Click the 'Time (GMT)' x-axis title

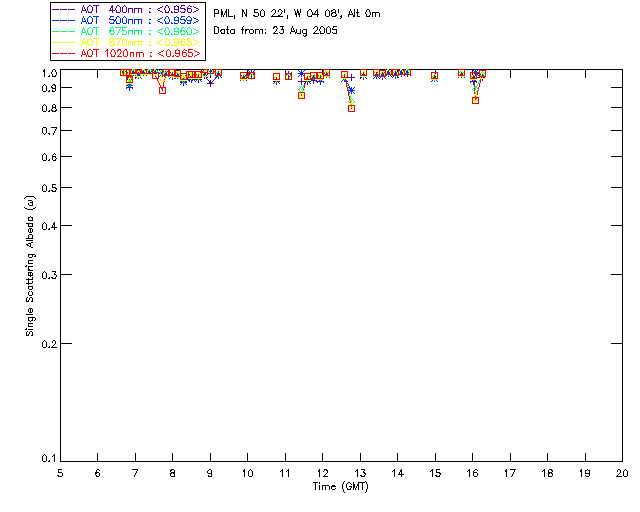pos(340,487)
